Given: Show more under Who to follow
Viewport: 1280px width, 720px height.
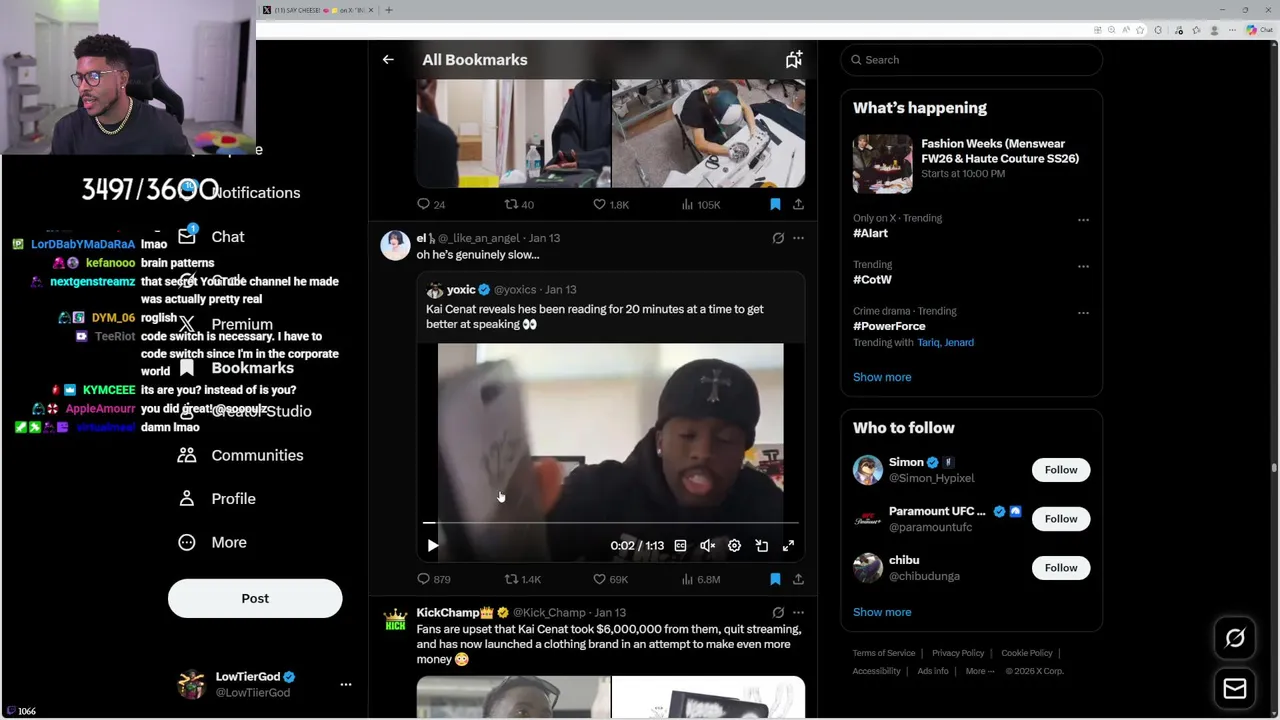Looking at the screenshot, I should (x=882, y=612).
